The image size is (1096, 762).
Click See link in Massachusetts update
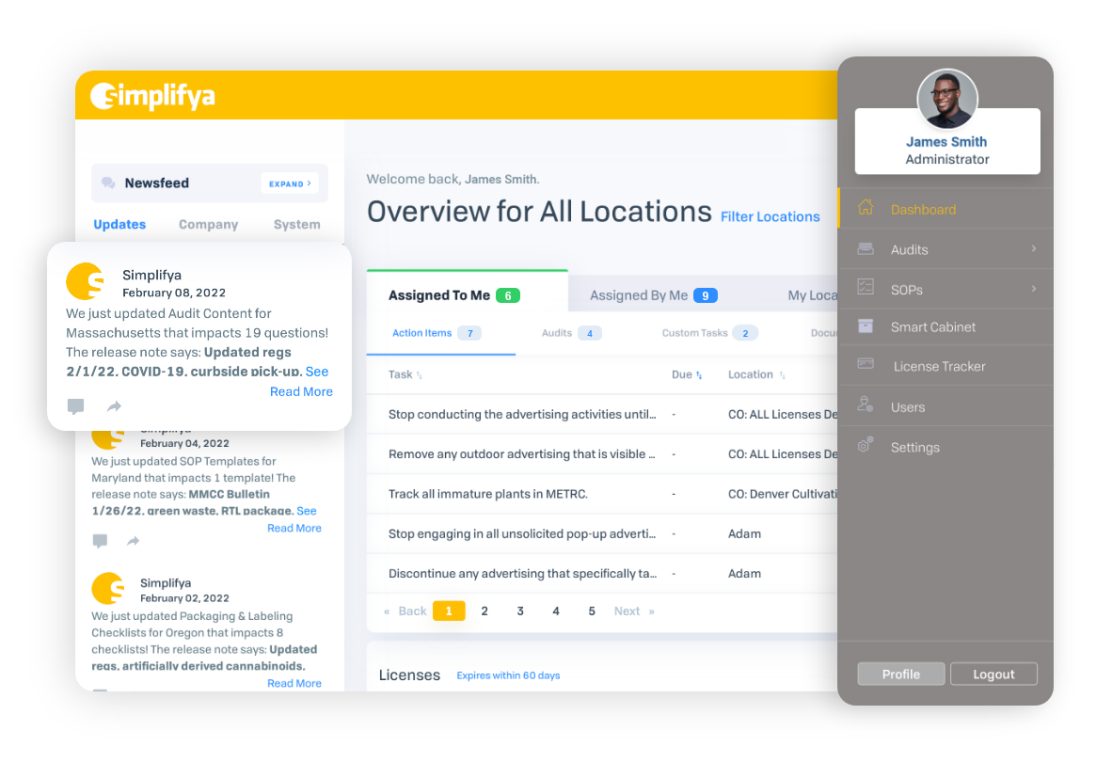coord(317,371)
